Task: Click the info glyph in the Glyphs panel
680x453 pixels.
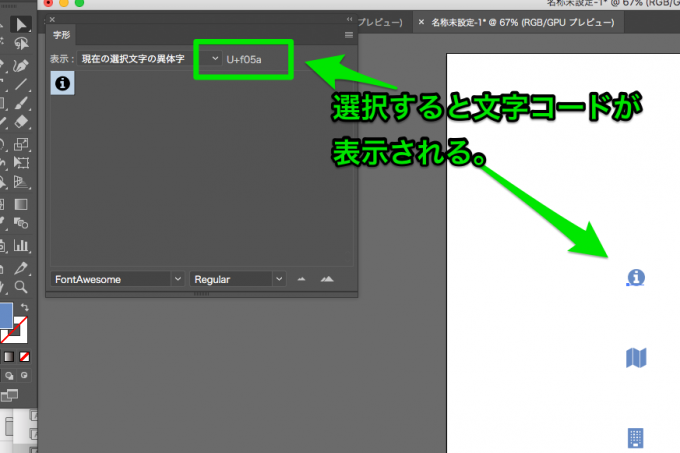Action: pyautogui.click(x=62, y=85)
